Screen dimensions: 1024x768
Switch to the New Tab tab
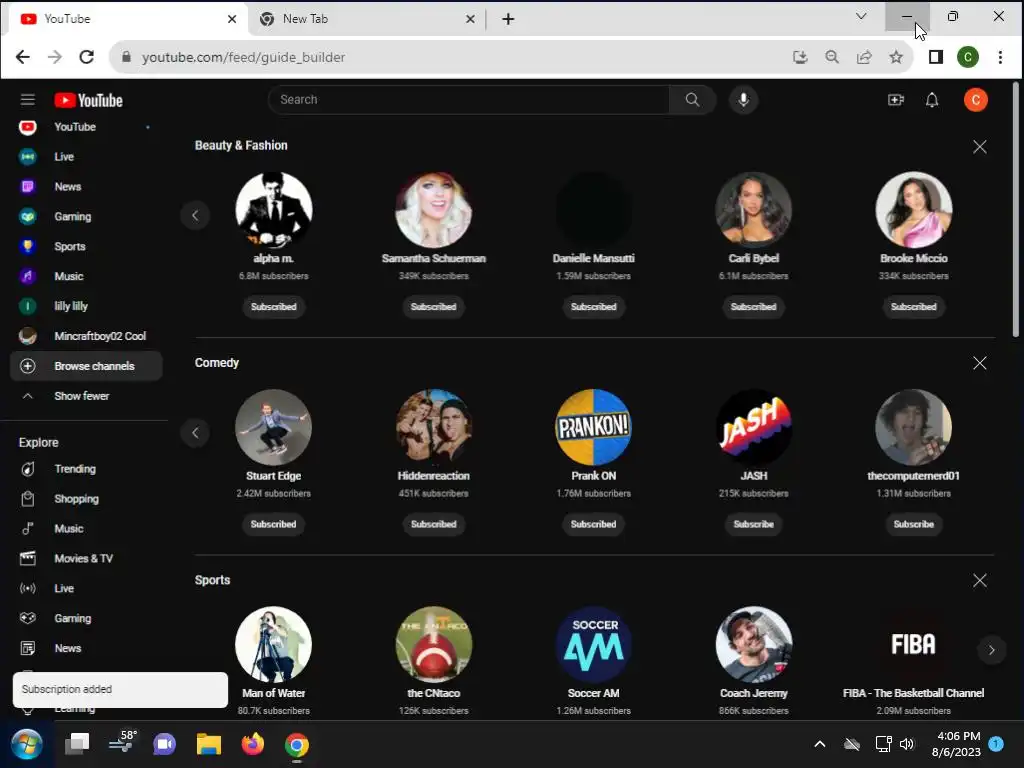tap(366, 19)
